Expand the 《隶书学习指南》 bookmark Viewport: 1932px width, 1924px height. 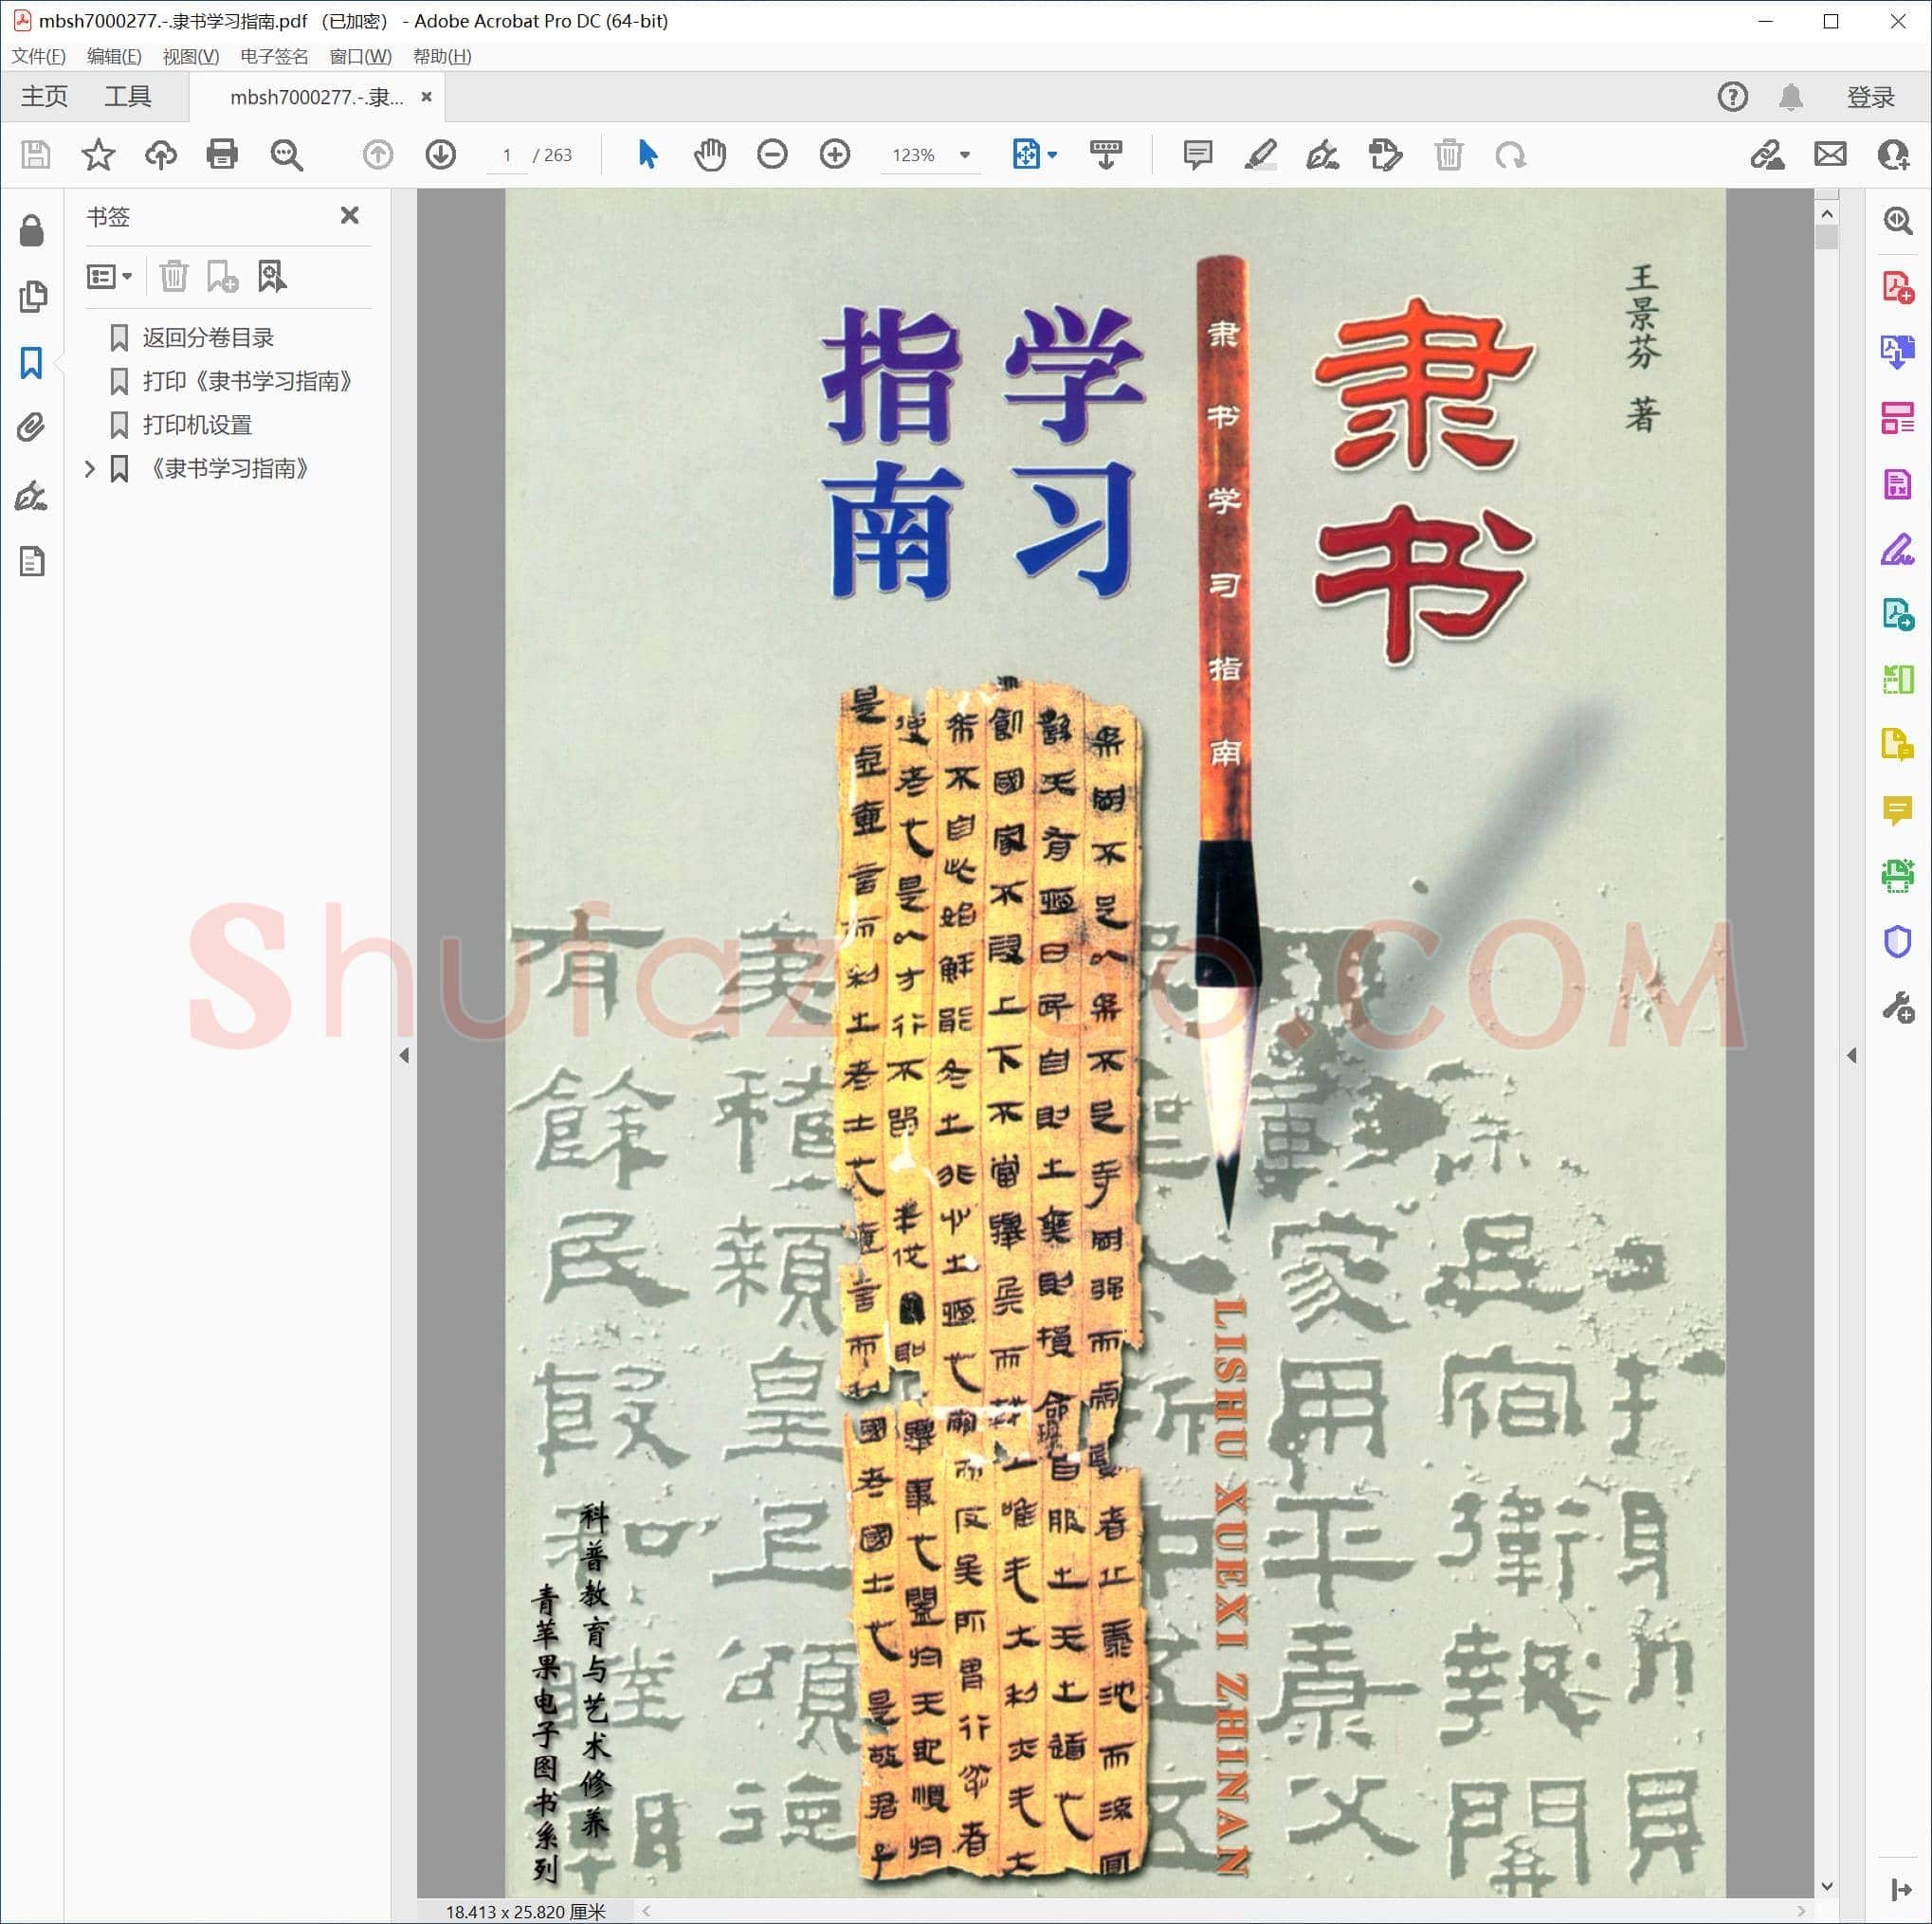click(90, 469)
